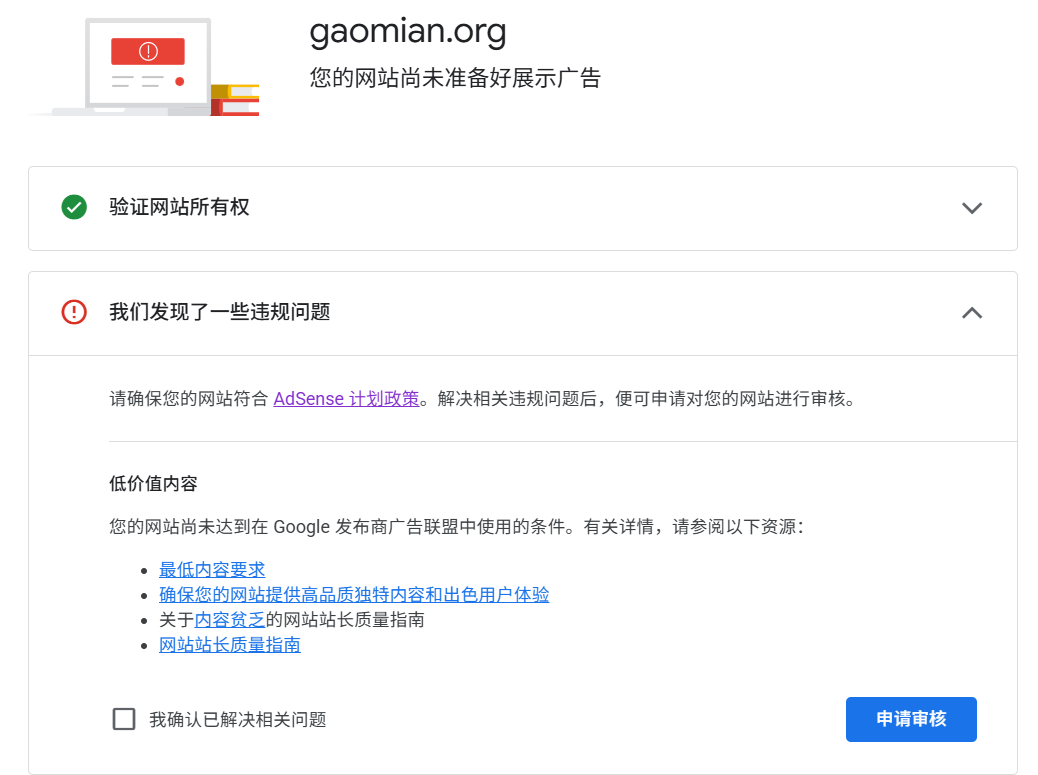The width and height of the screenshot is (1038, 775).
Task: Click the 低价值内容 heading
Action: pos(153,484)
